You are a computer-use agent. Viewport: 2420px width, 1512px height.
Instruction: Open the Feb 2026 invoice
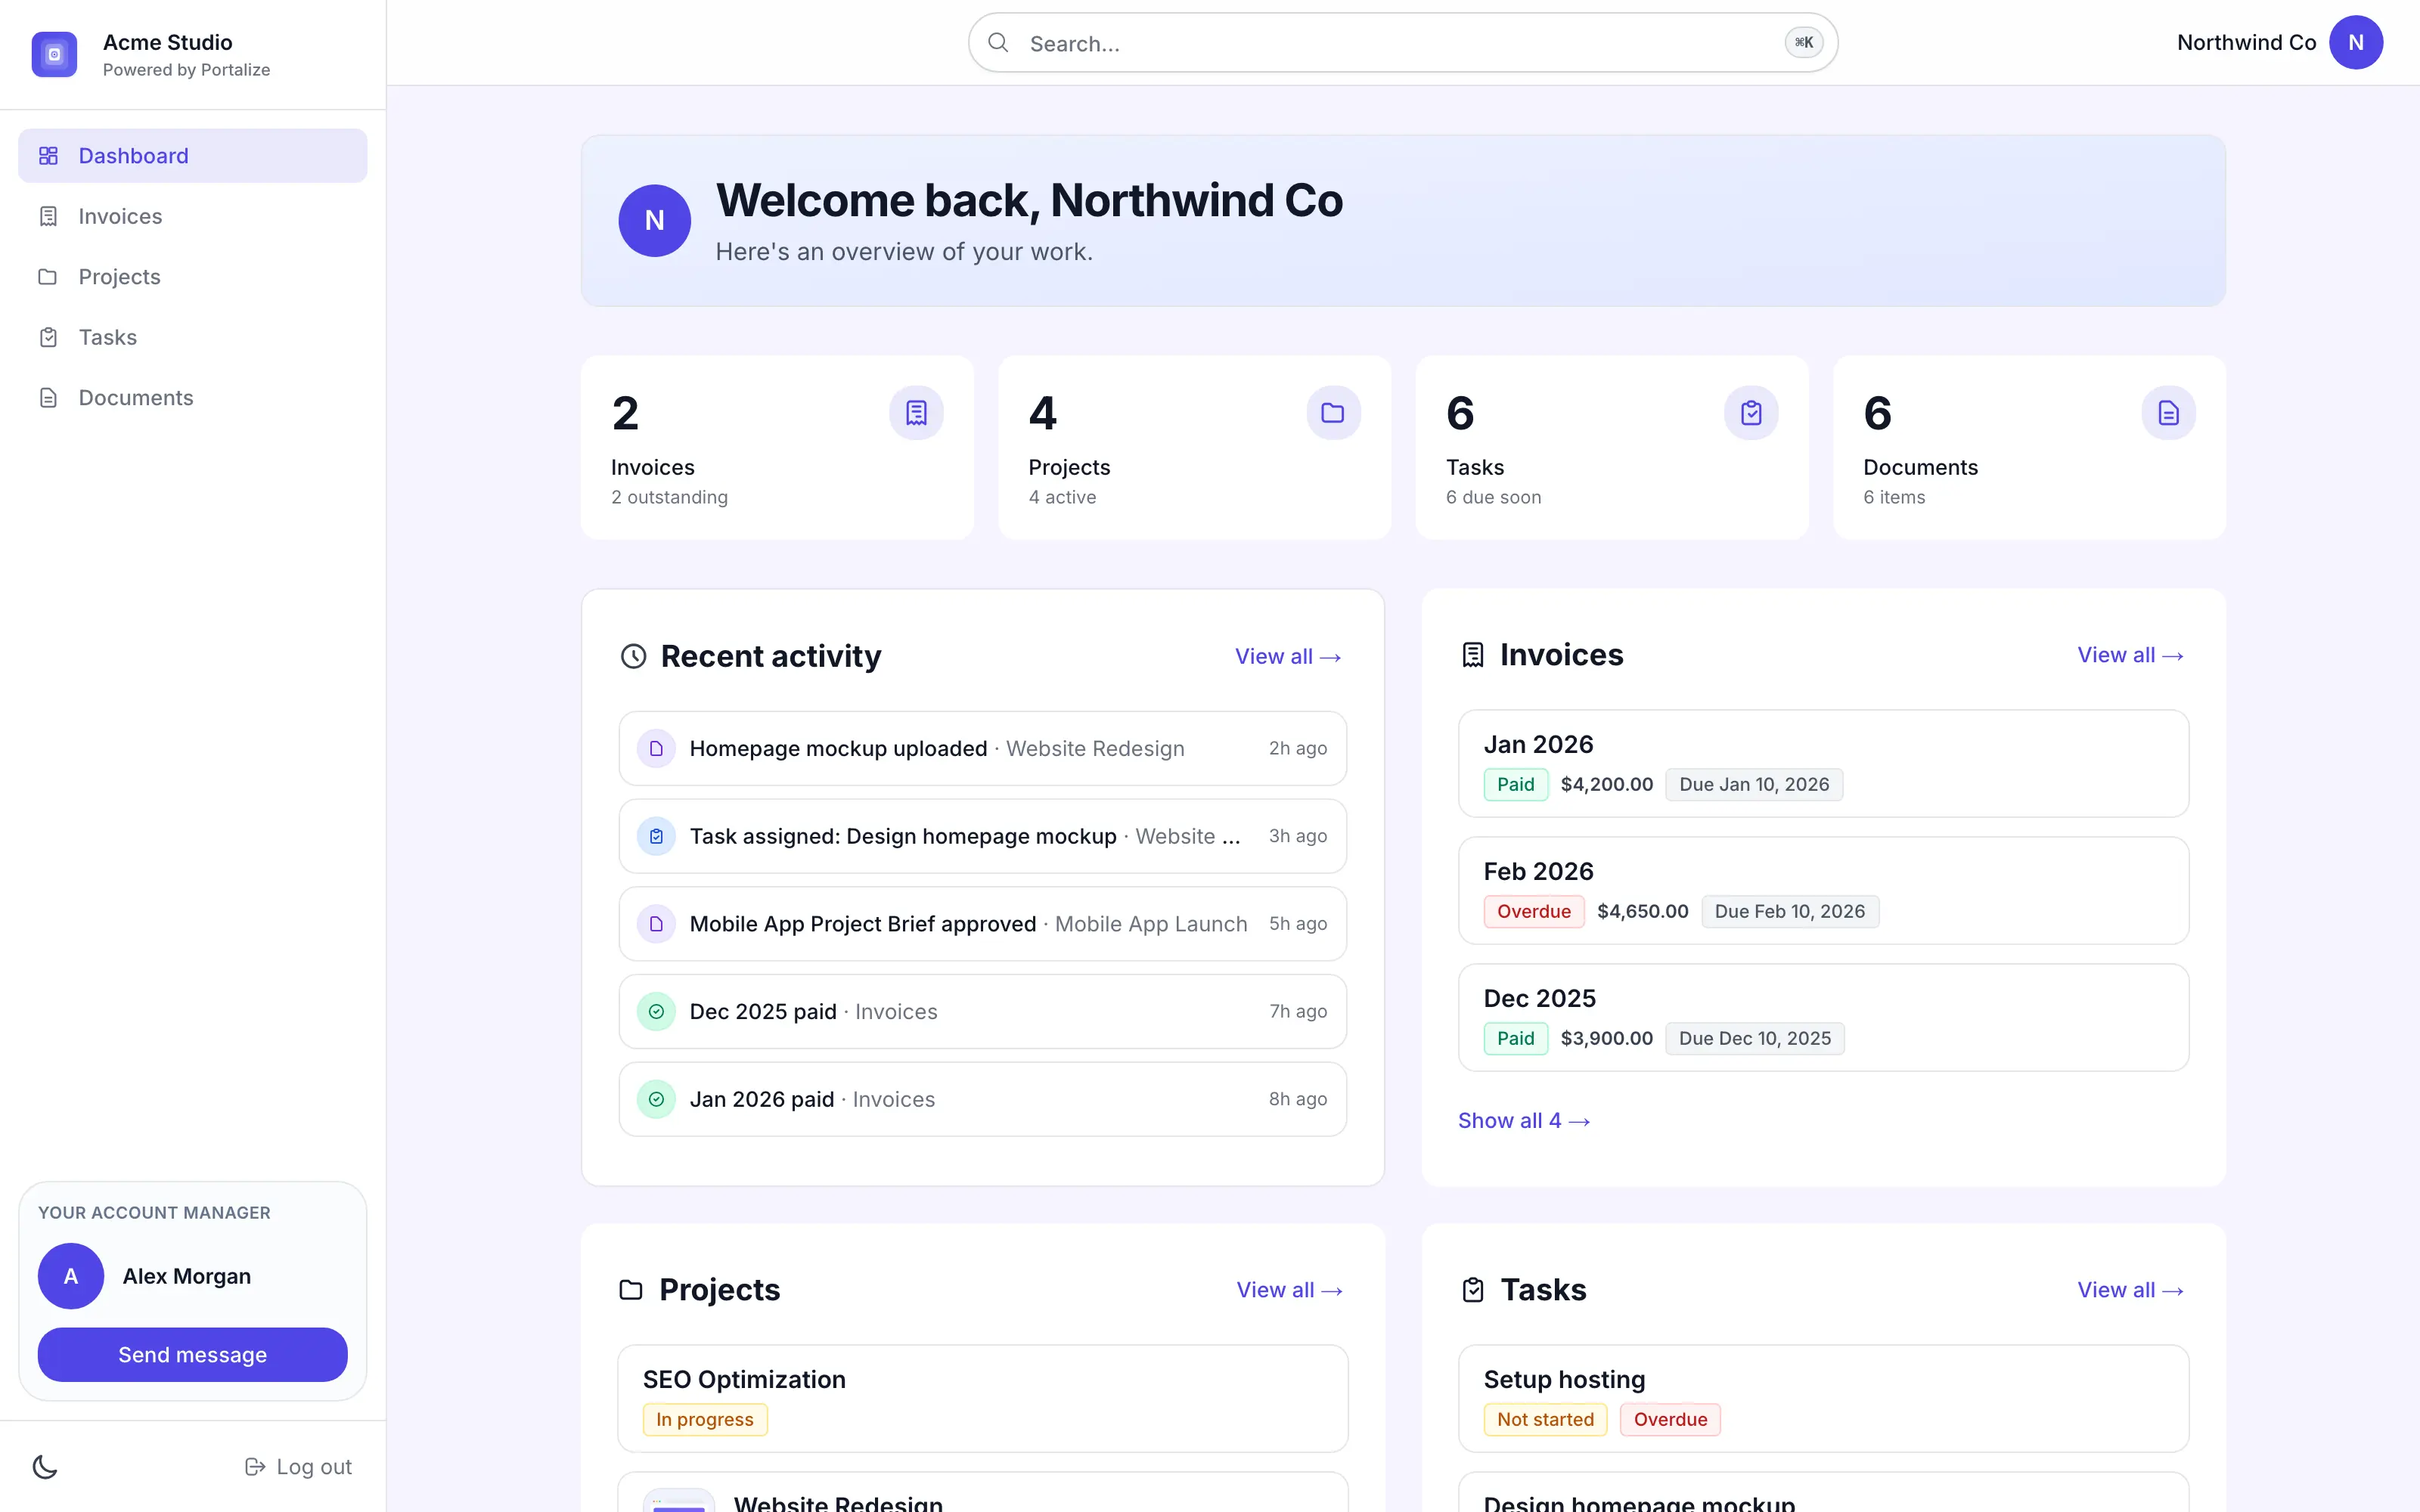pos(1823,891)
